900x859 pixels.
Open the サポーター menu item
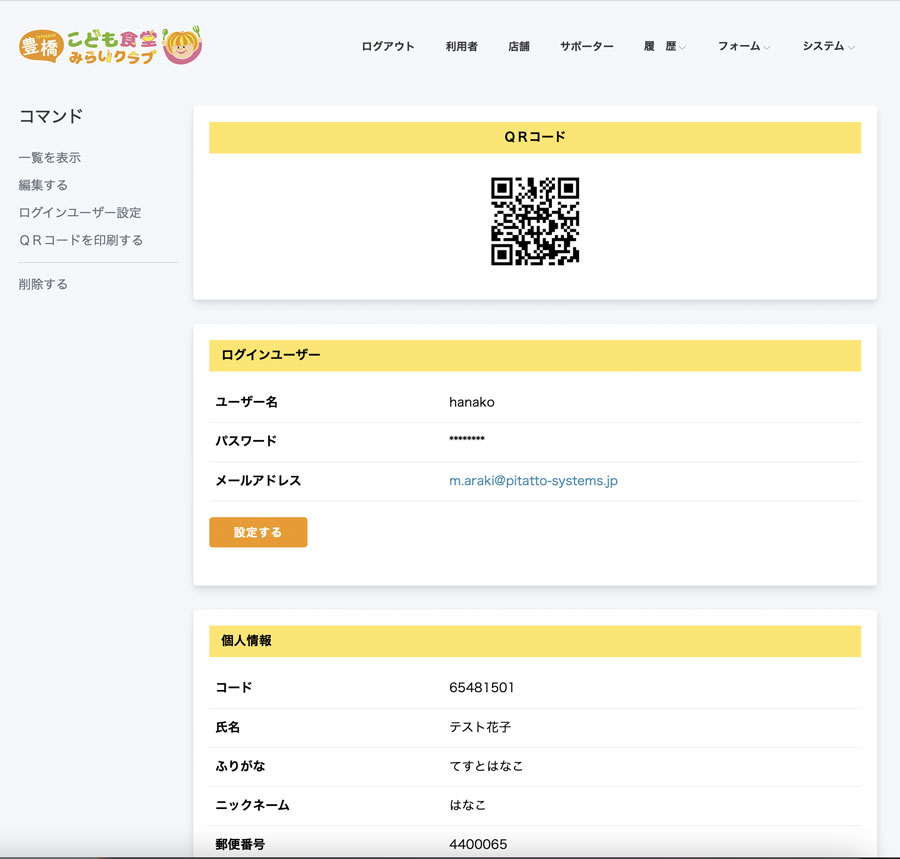(x=586, y=46)
